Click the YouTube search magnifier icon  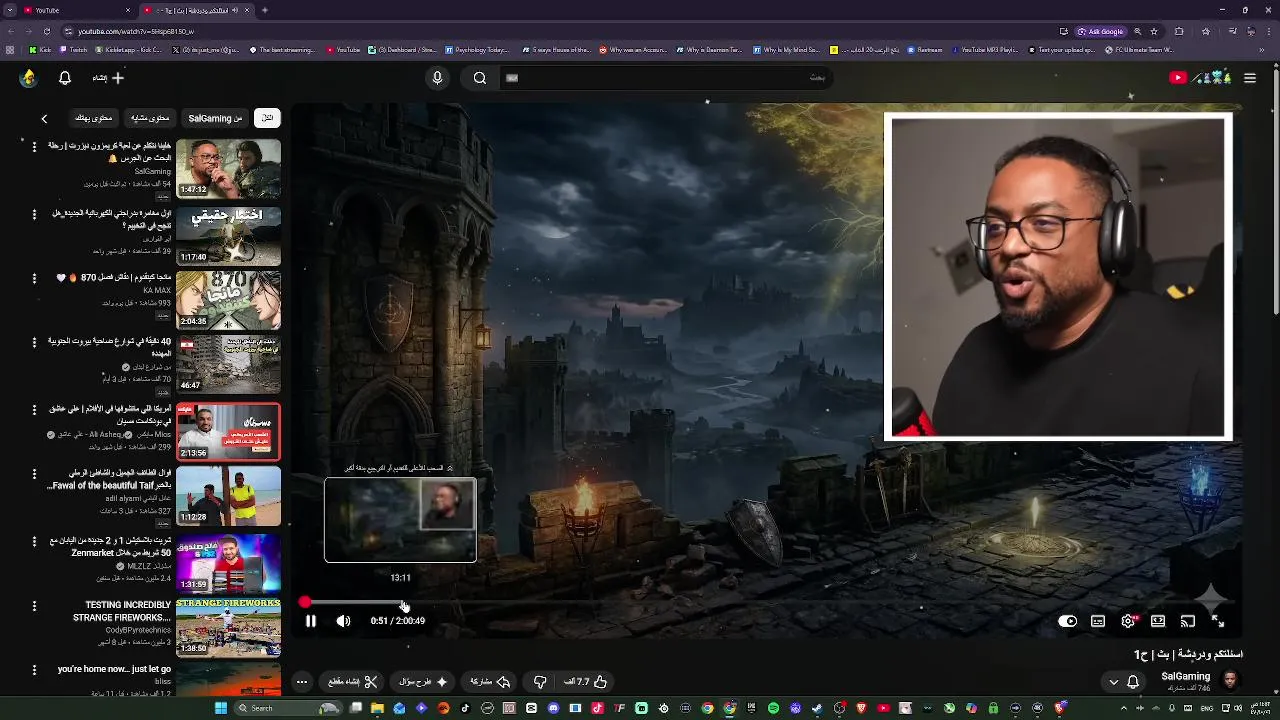[480, 78]
